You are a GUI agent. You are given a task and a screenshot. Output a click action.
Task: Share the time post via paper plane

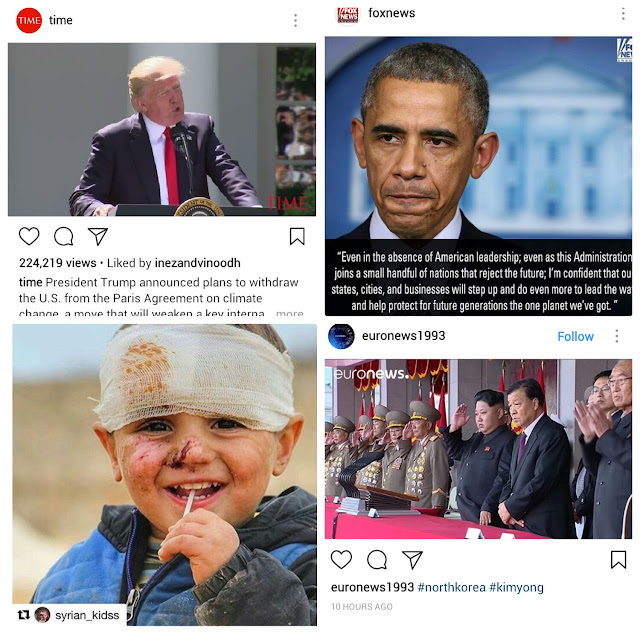pos(98,236)
